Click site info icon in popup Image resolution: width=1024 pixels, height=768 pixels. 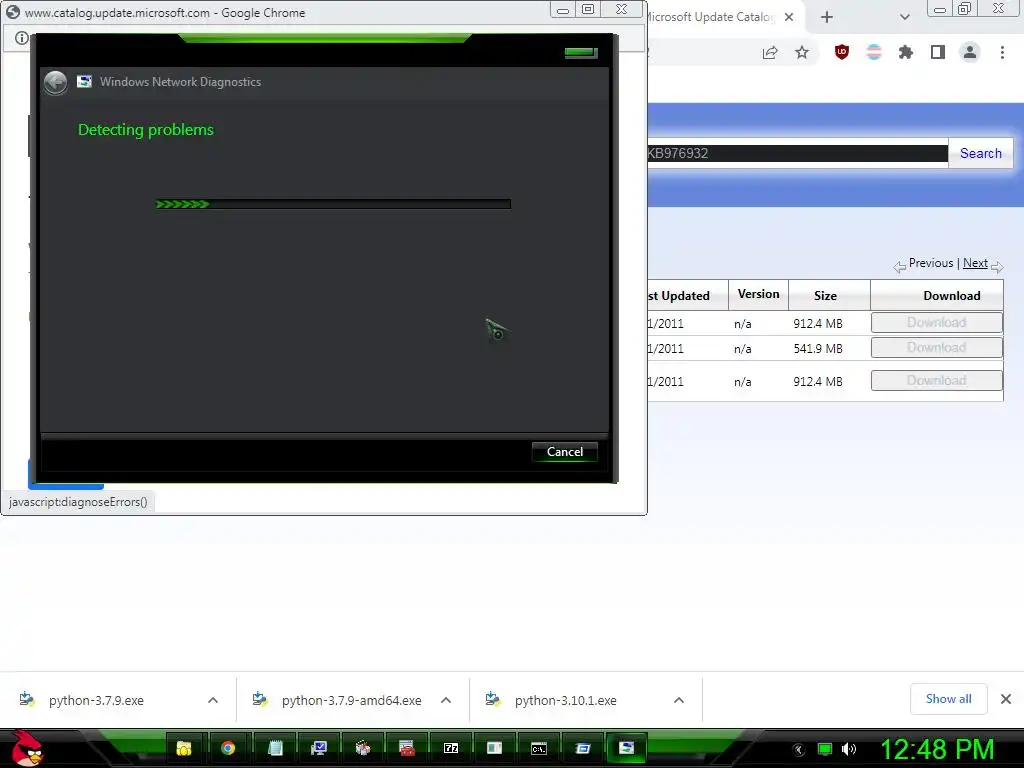(x=22, y=38)
